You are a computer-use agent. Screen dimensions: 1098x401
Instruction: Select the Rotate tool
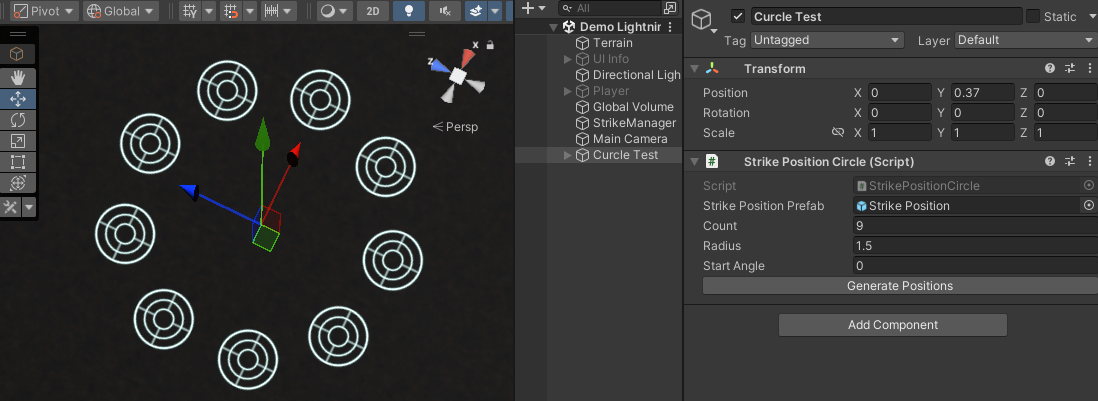point(18,120)
